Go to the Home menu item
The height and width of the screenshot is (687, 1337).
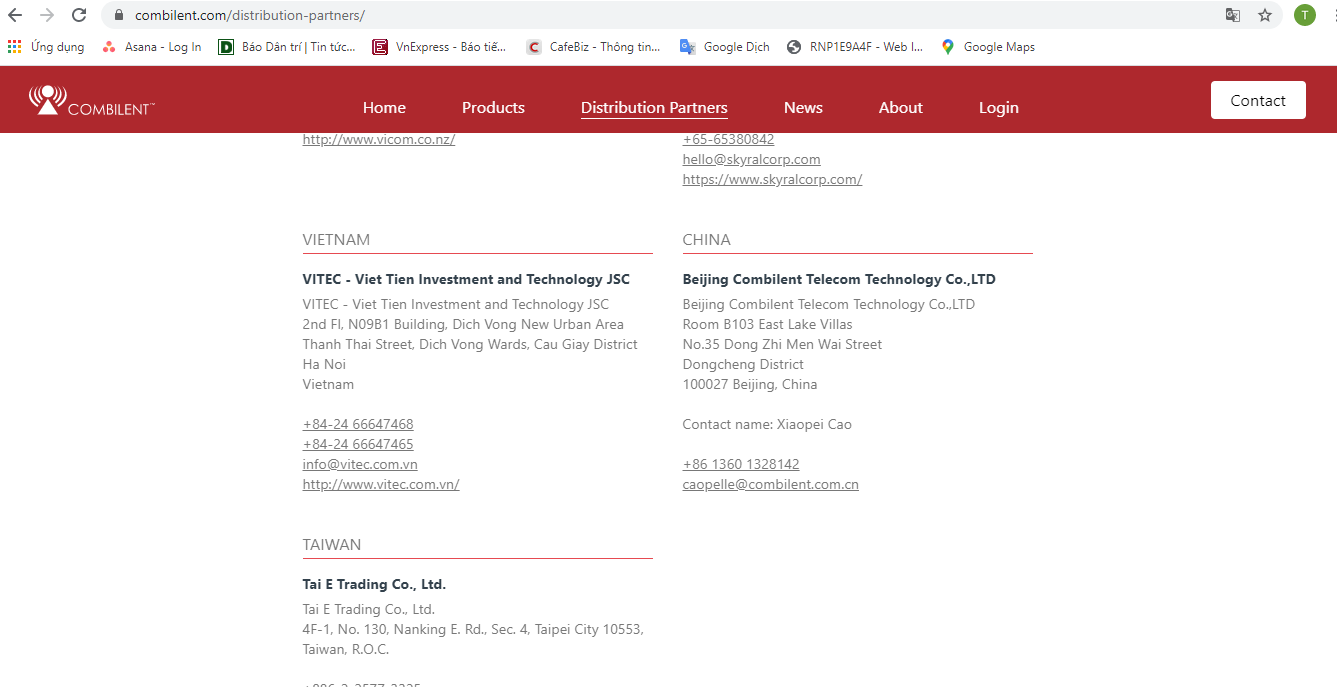(x=384, y=108)
